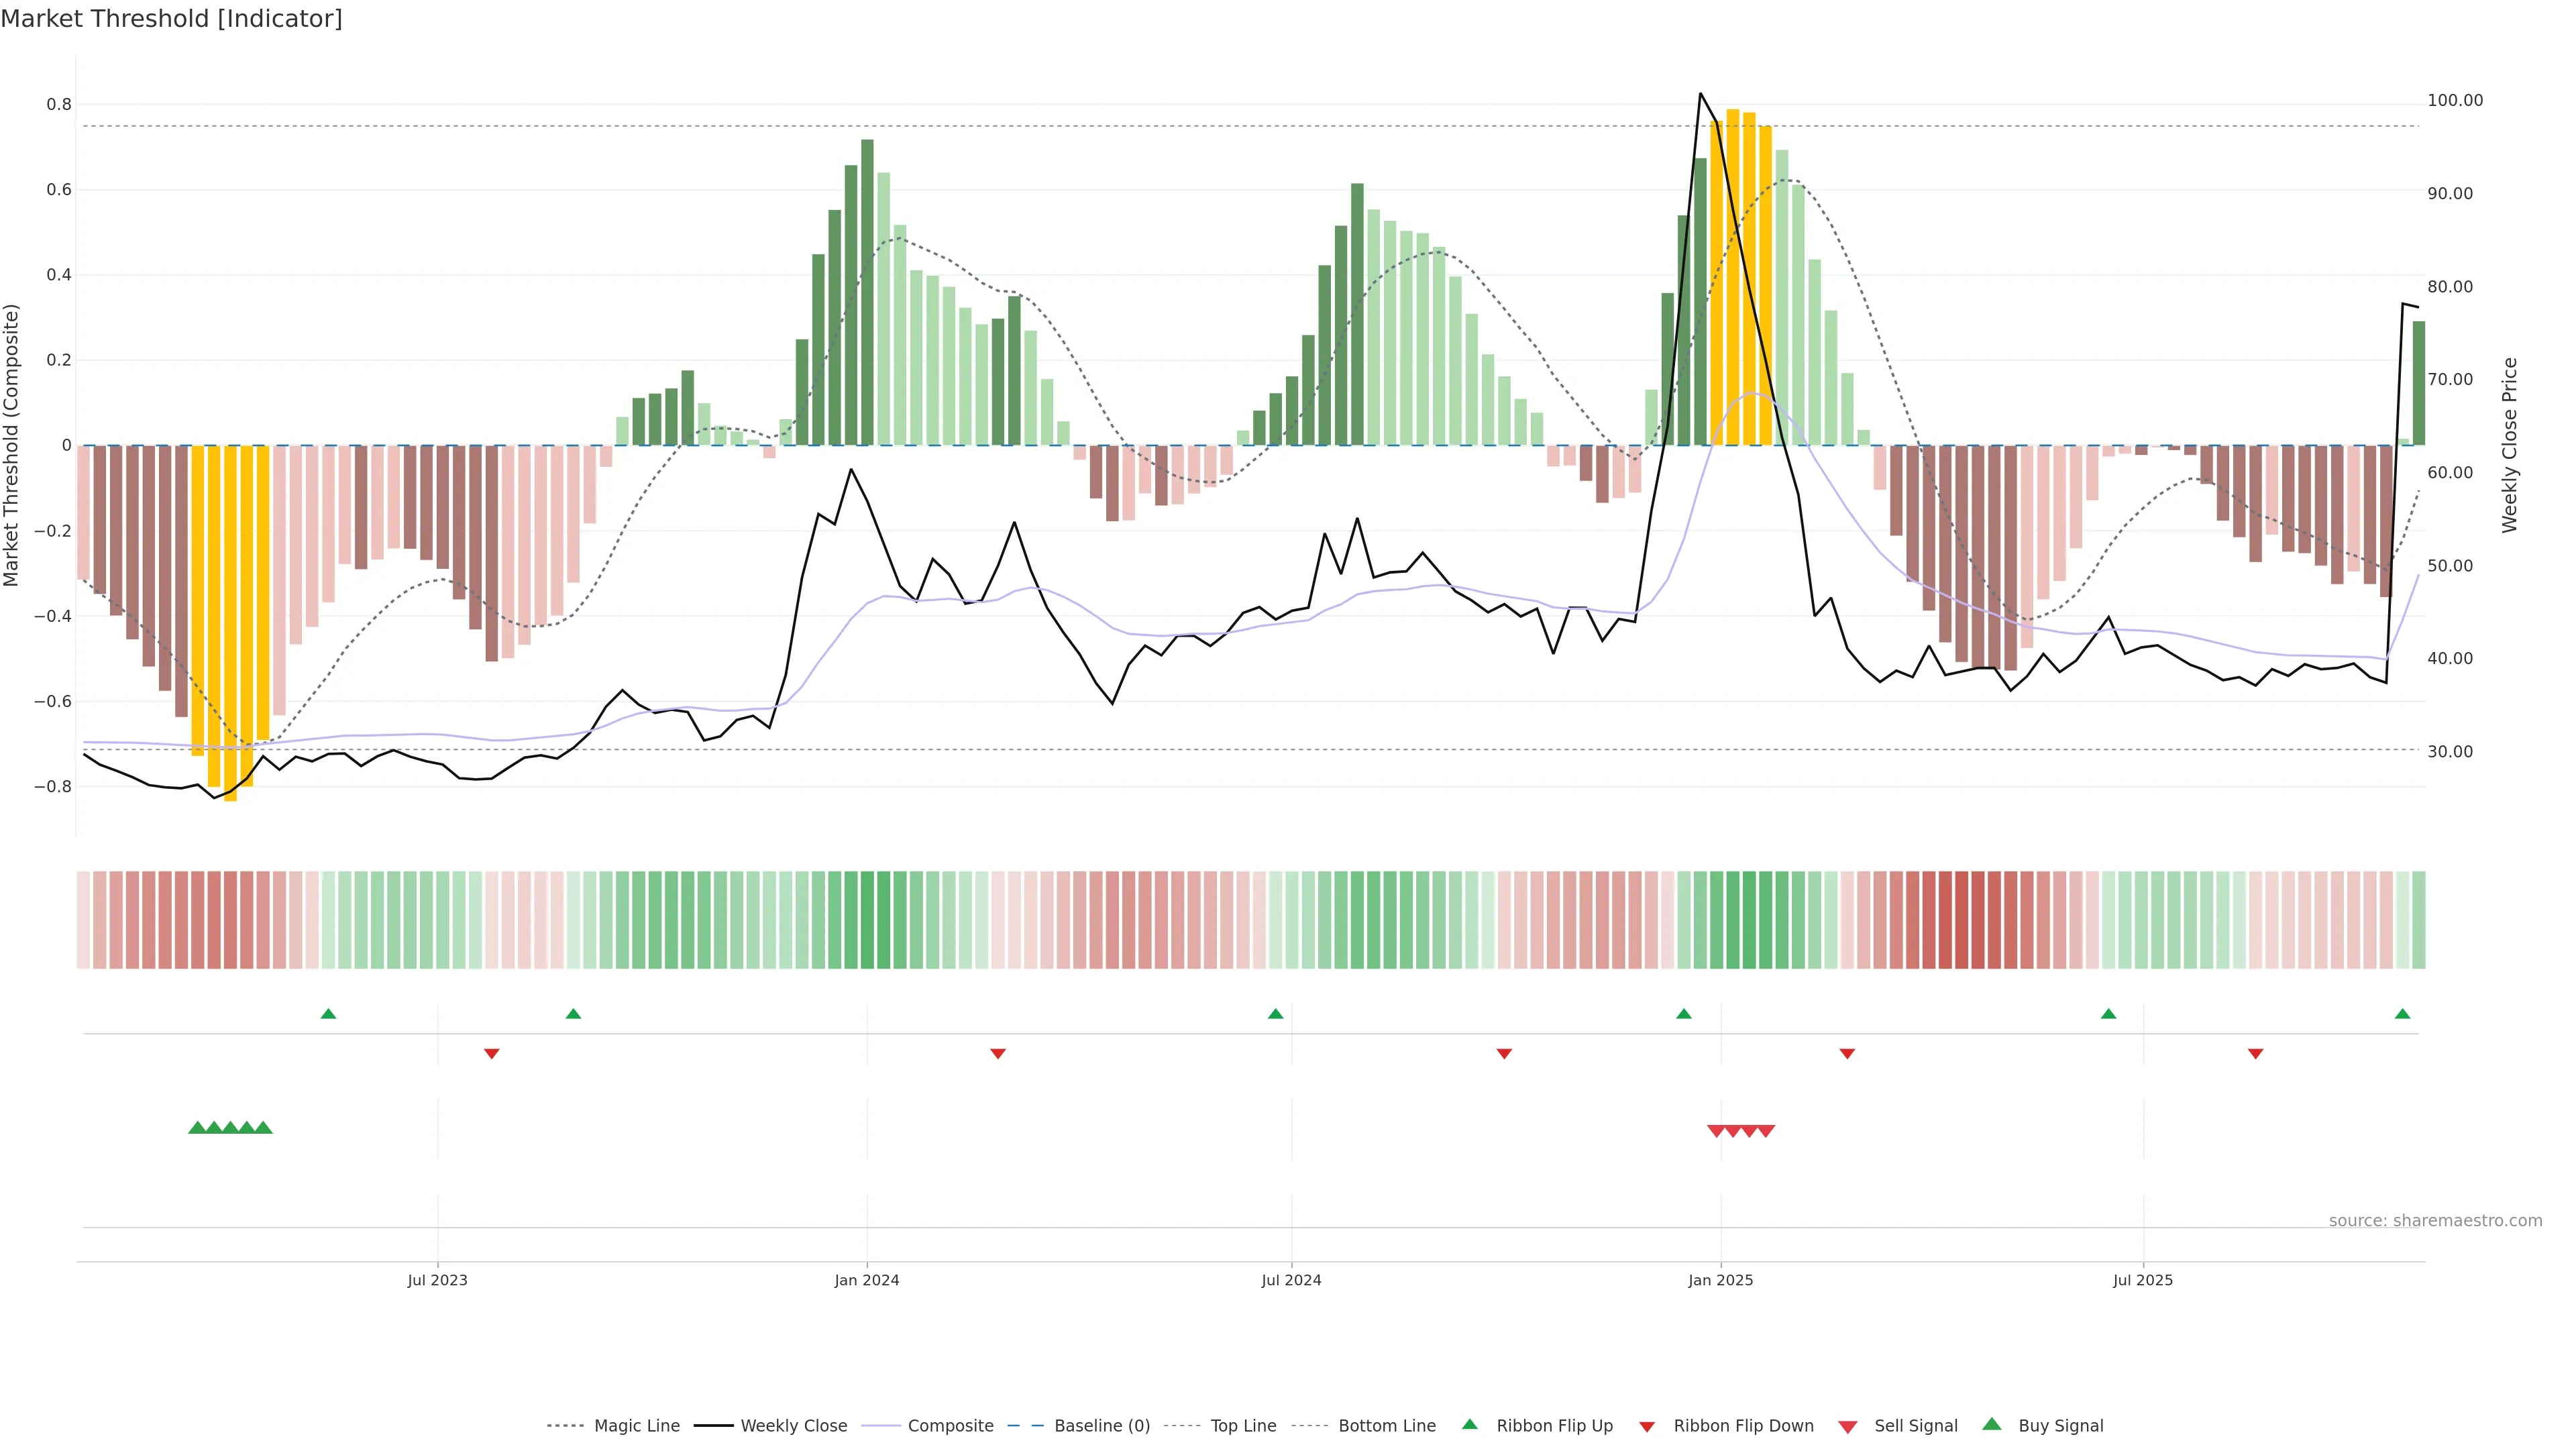This screenshot has width=2576, height=1449.
Task: Toggle the Top Line legend entry
Action: click(1243, 1426)
